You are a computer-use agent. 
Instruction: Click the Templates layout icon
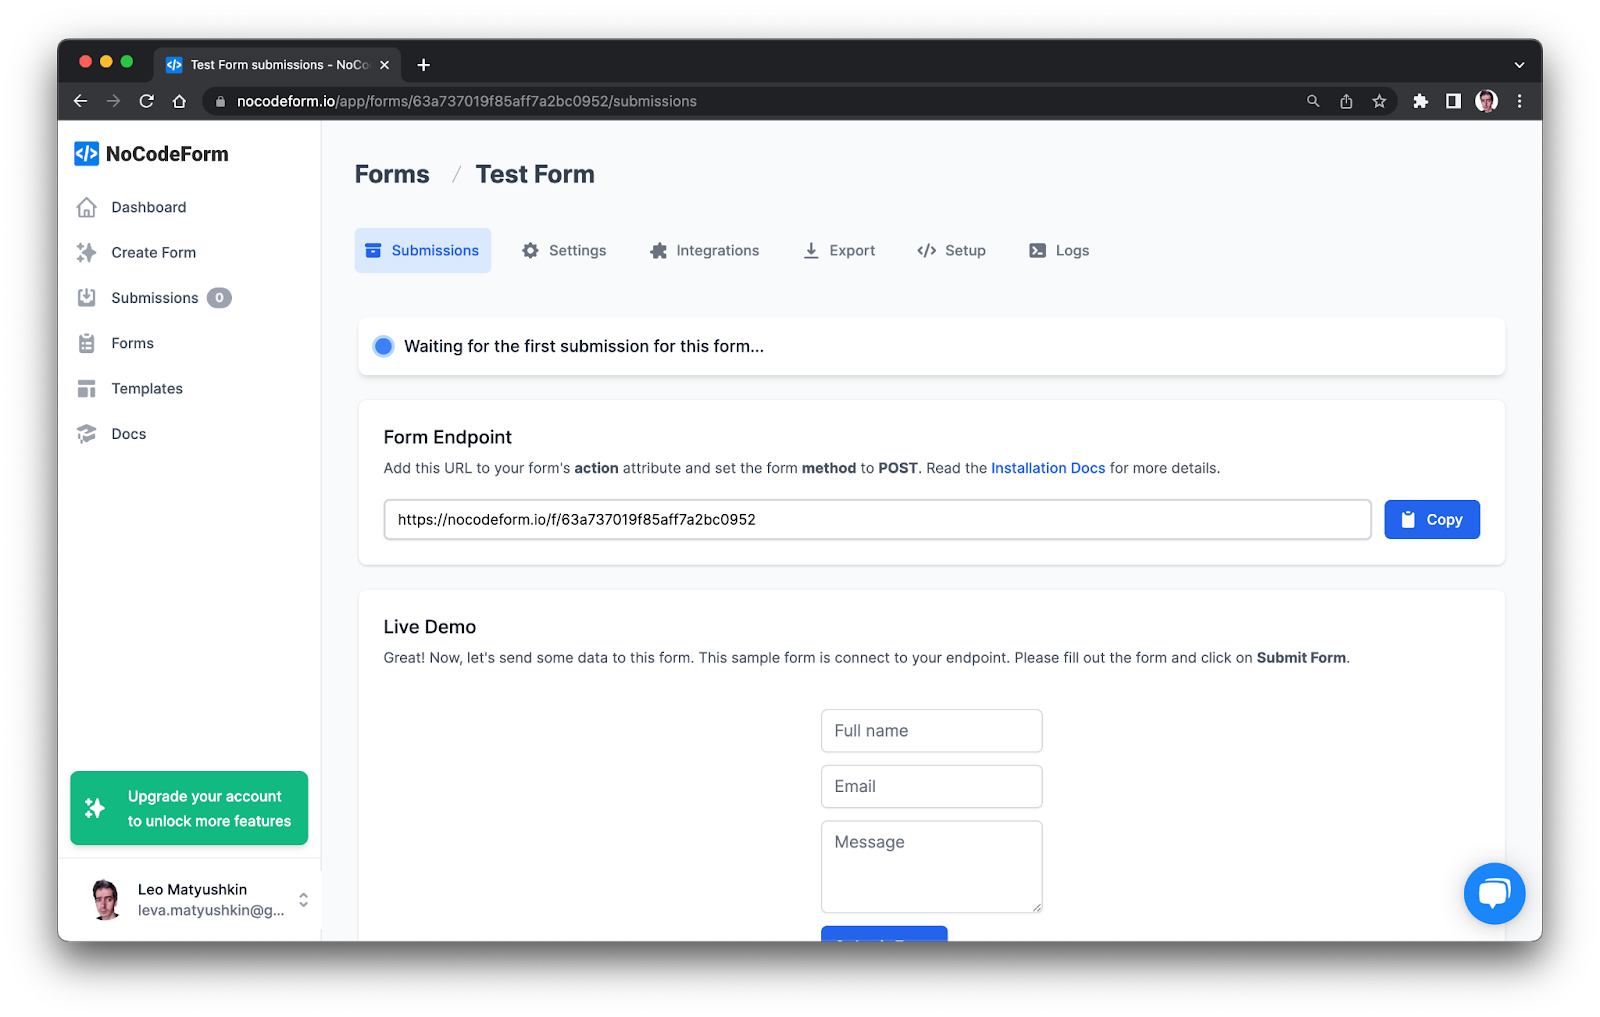pos(87,388)
